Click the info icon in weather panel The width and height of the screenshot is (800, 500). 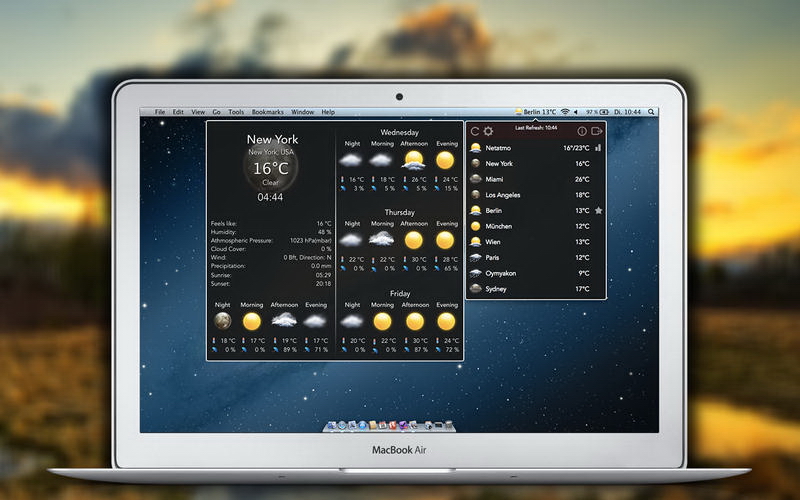[582, 131]
